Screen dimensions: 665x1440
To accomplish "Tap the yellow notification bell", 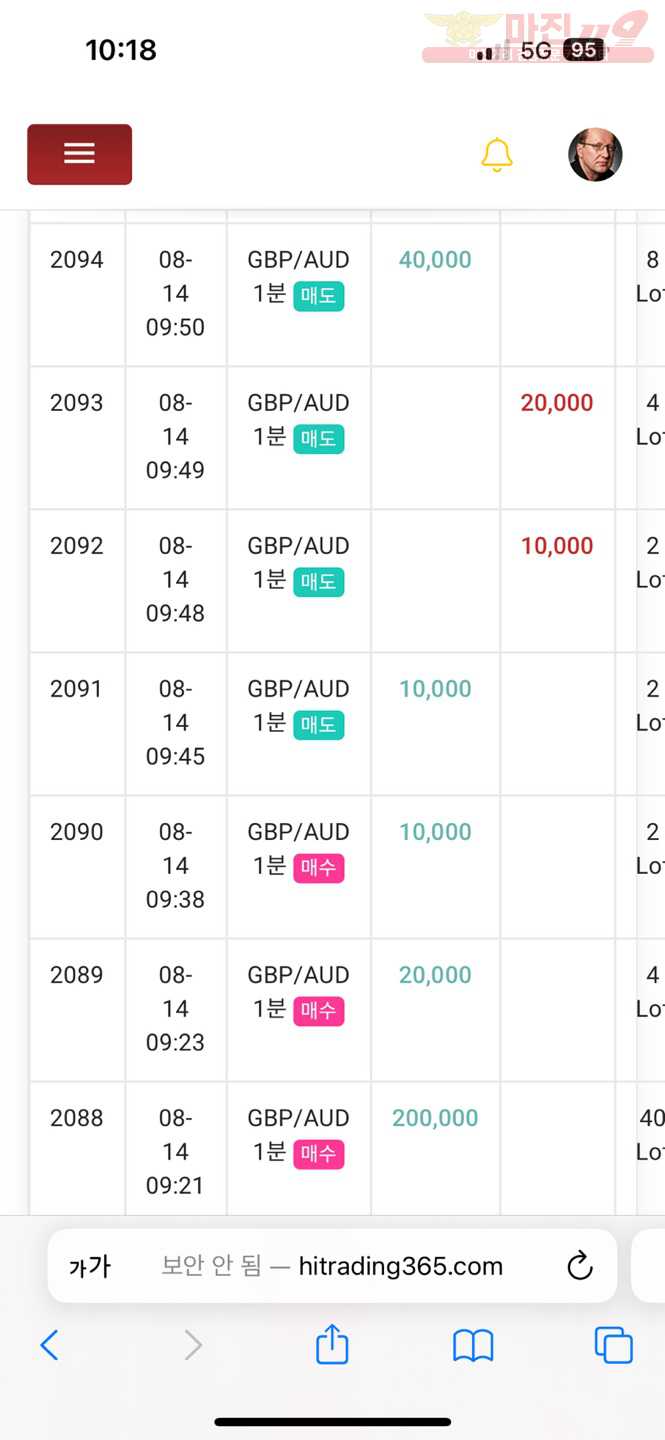I will coord(497,155).
